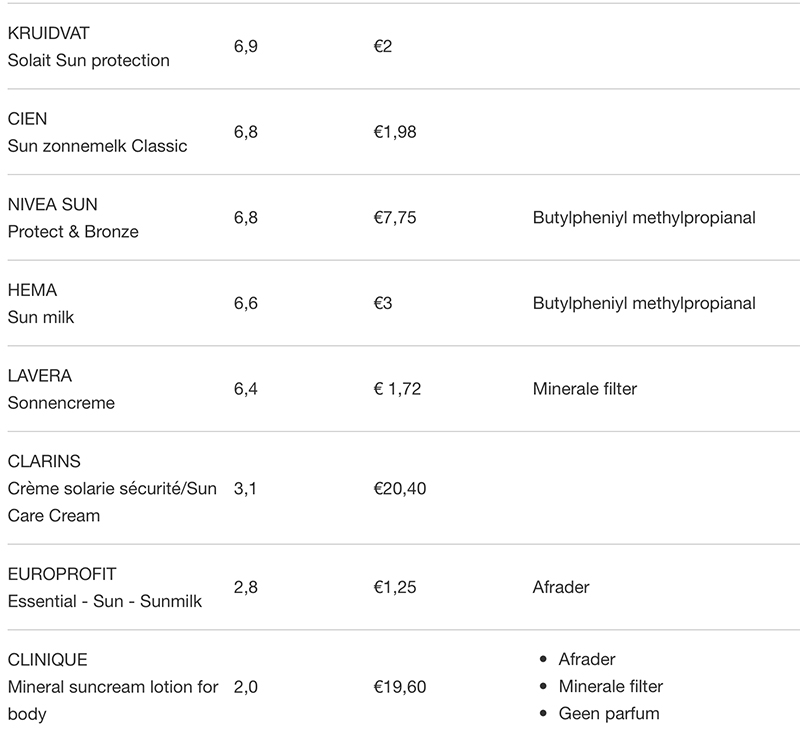Select the 2,0 score for Clinique

(x=245, y=687)
